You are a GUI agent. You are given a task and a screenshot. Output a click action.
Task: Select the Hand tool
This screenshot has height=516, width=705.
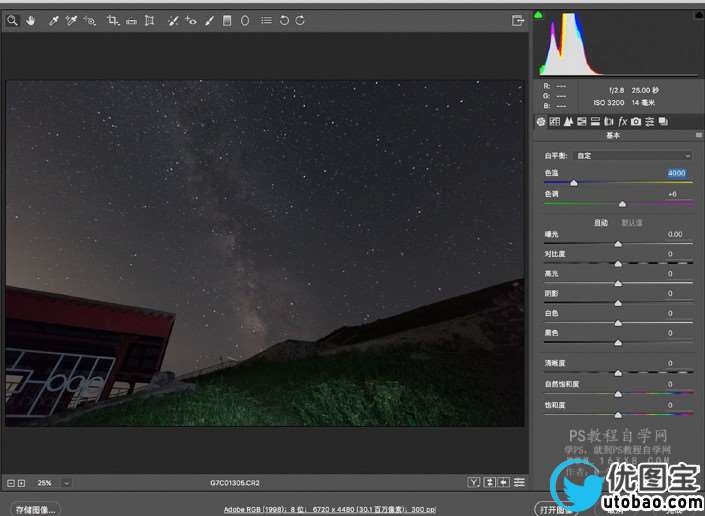pyautogui.click(x=31, y=20)
